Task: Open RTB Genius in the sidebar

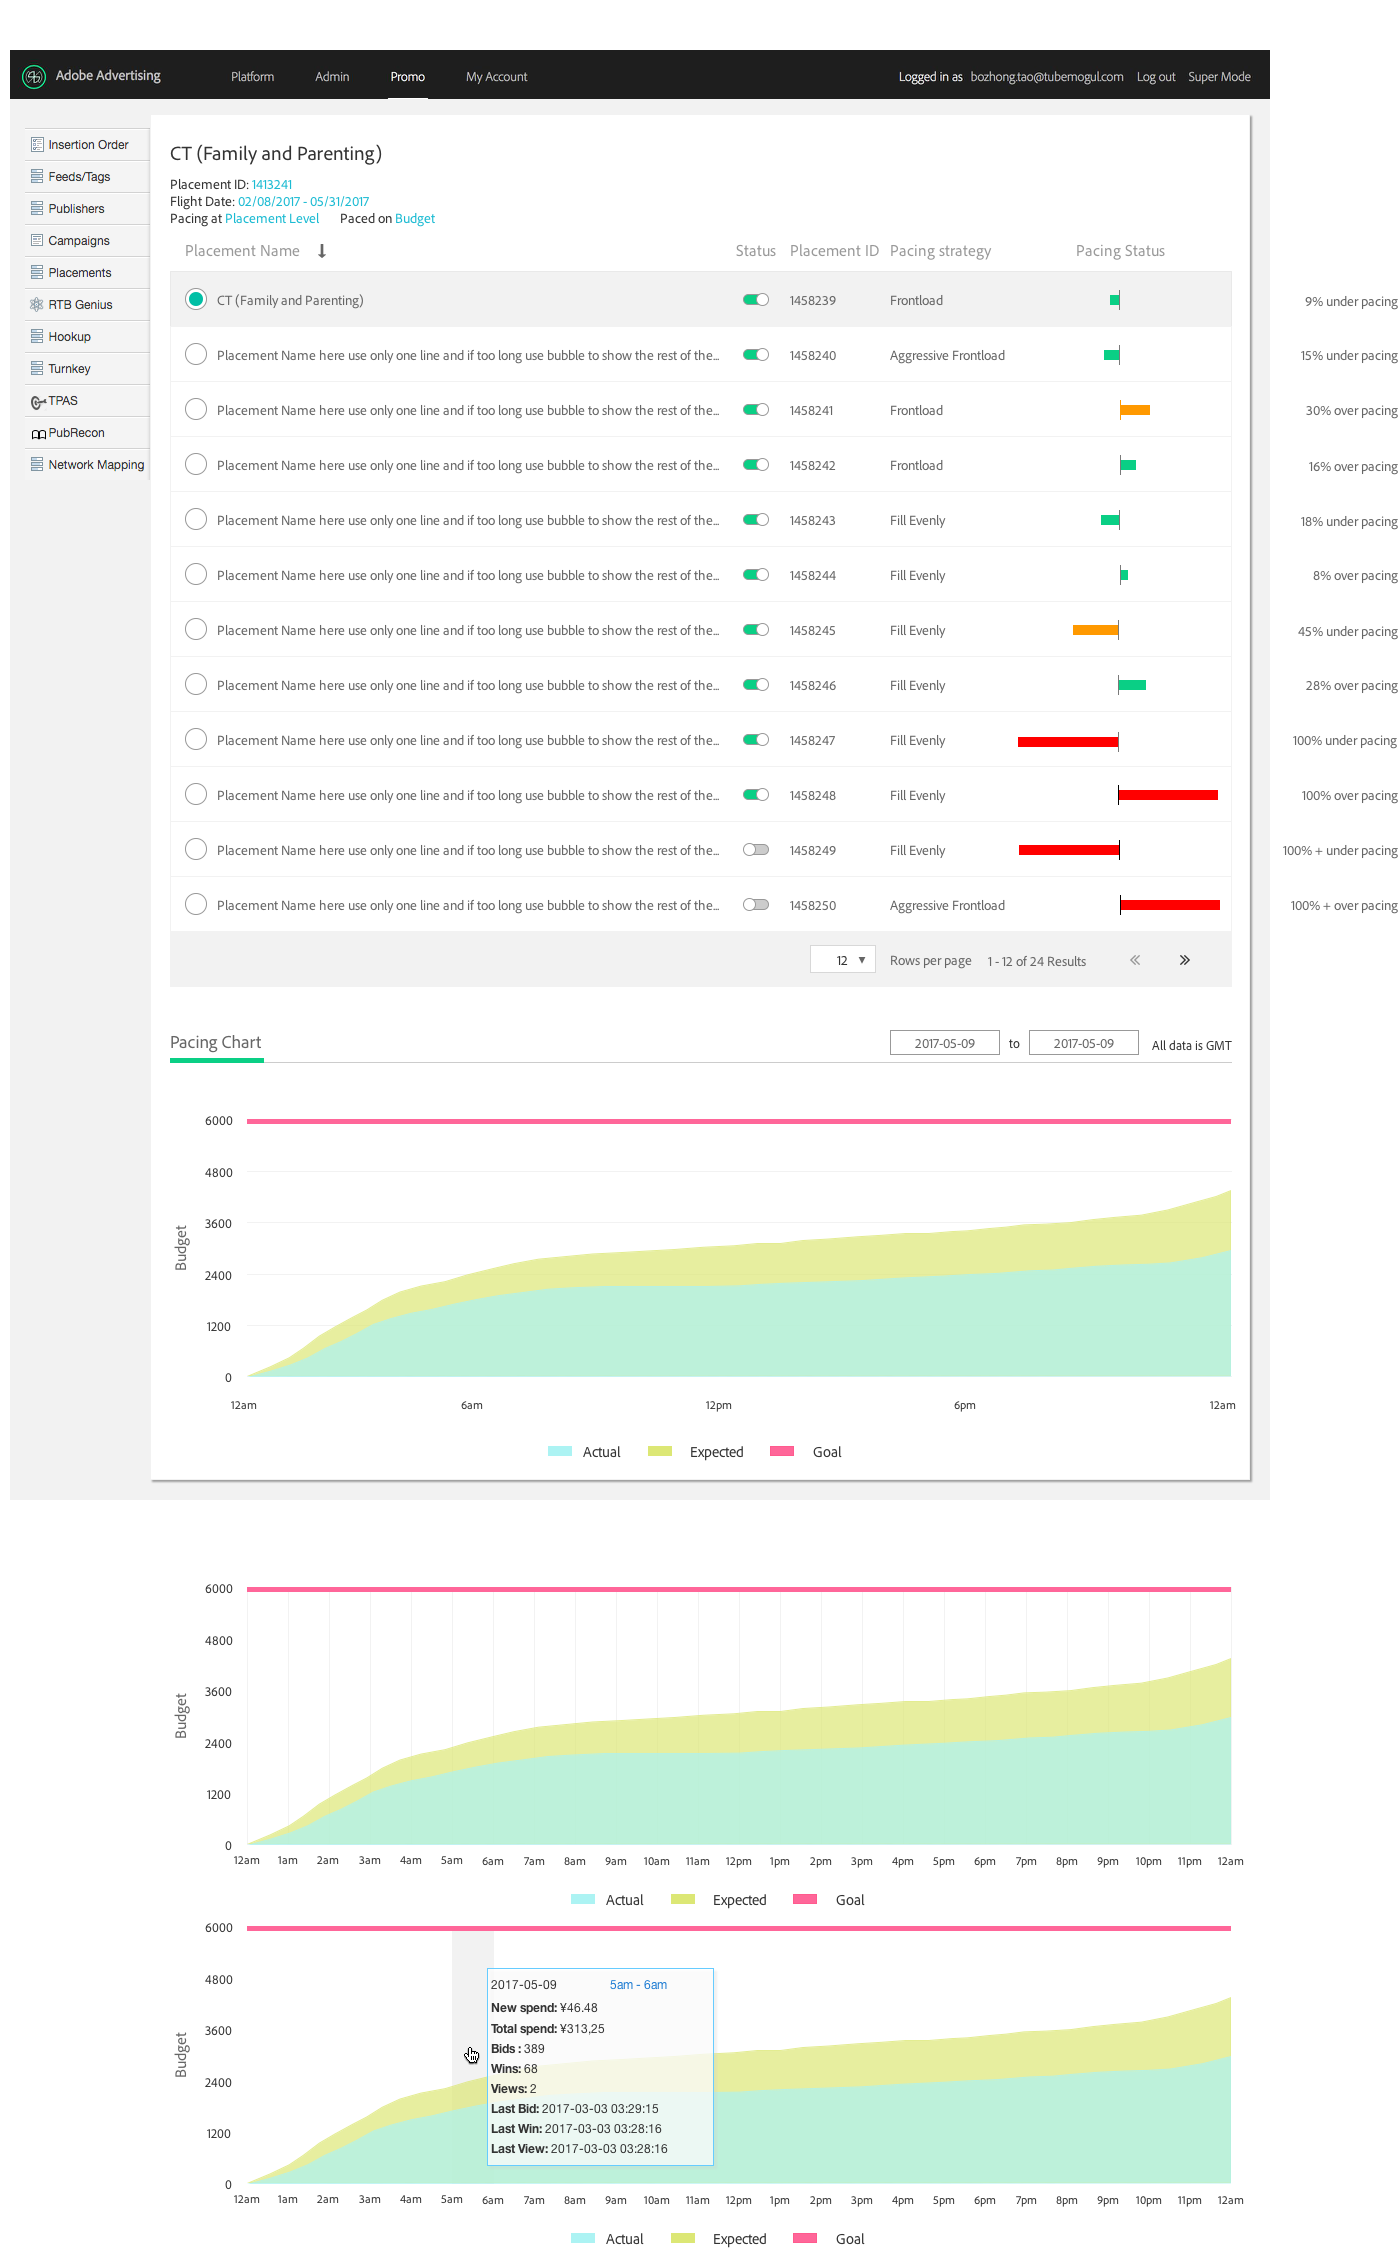Action: point(88,305)
